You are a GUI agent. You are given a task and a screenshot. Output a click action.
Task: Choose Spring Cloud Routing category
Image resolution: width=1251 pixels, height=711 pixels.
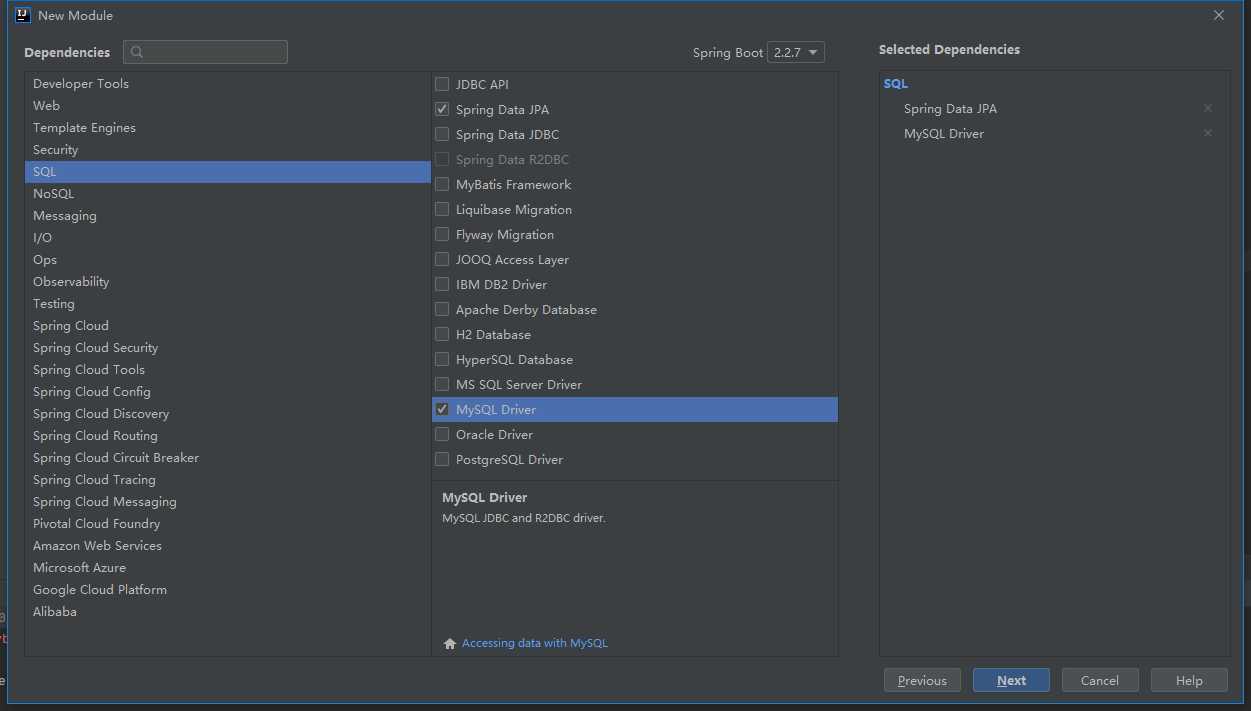click(228, 436)
